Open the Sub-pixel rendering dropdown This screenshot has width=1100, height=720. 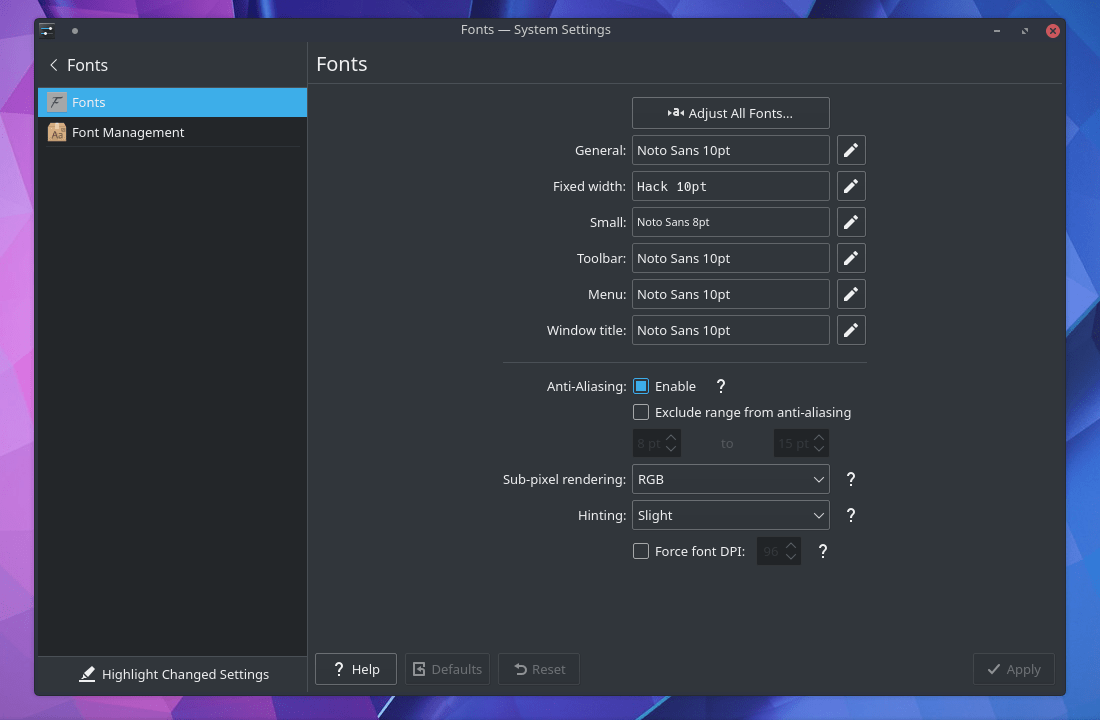coord(730,479)
